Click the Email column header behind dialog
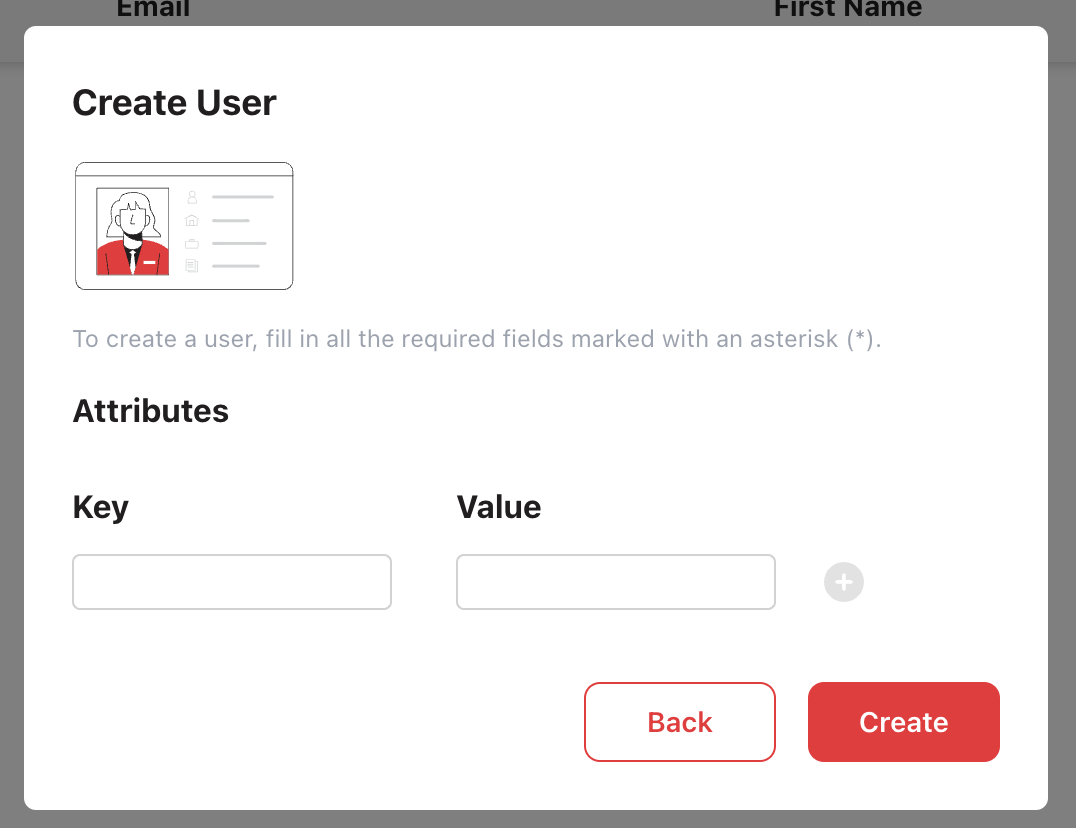 (x=153, y=9)
